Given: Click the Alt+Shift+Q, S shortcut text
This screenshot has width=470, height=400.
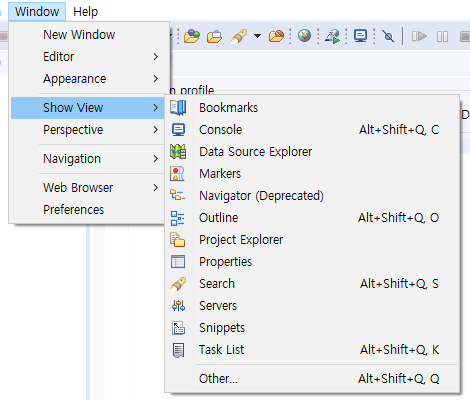Looking at the screenshot, I should (x=399, y=284).
